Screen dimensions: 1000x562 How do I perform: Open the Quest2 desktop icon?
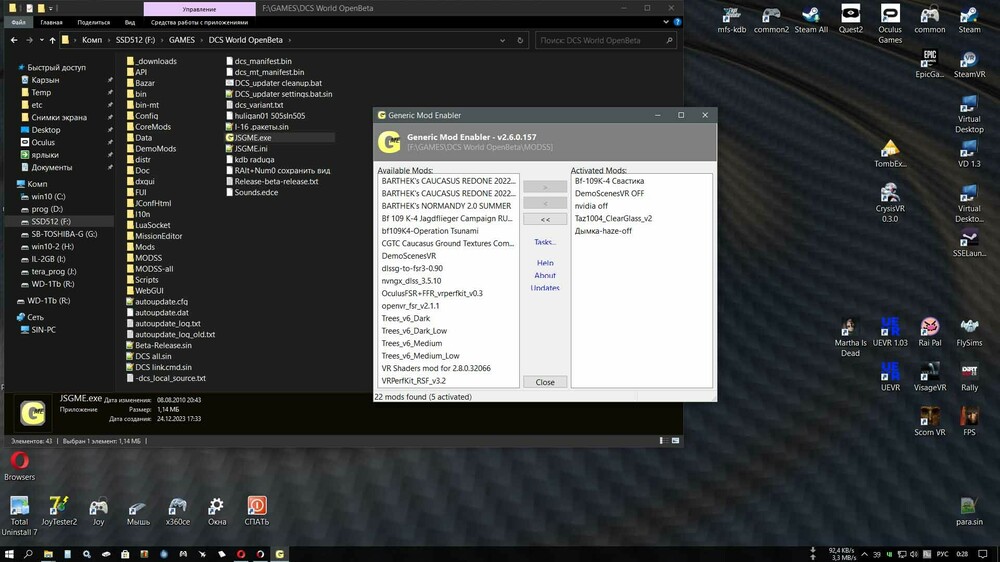point(850,19)
